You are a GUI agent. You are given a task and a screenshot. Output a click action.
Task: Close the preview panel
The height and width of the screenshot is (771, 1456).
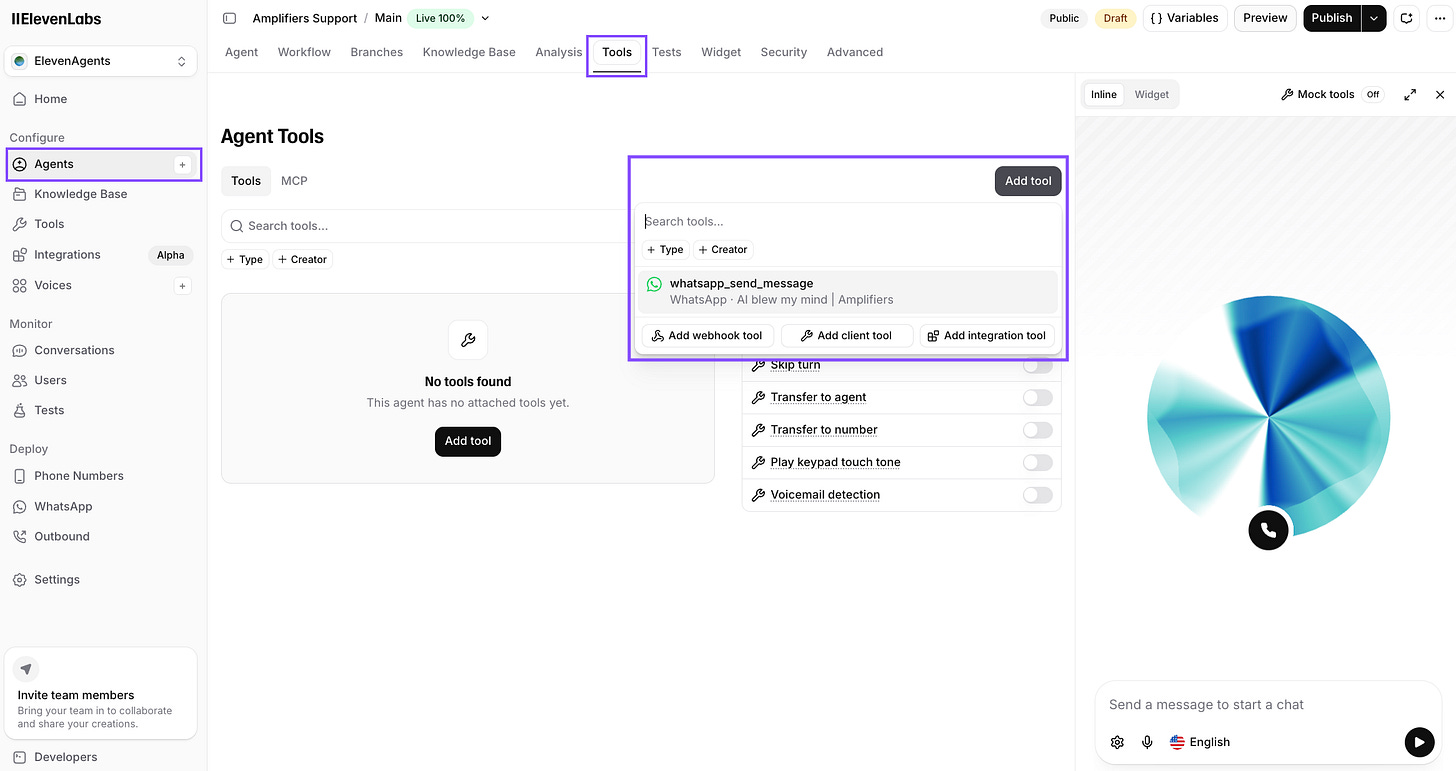1440,94
